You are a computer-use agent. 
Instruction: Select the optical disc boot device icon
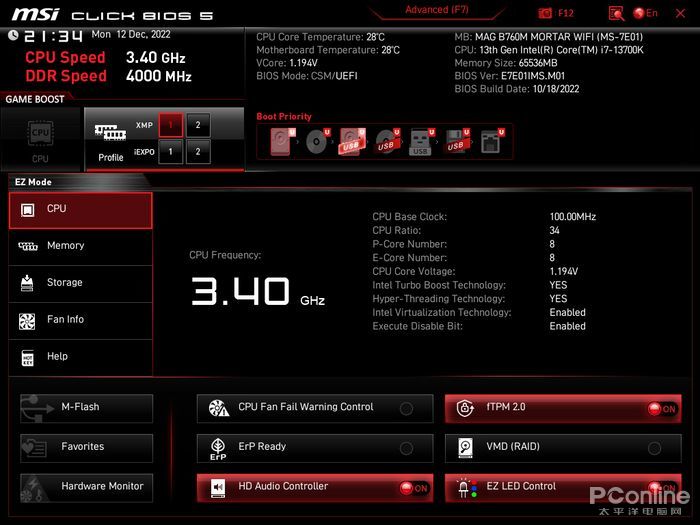tap(317, 142)
